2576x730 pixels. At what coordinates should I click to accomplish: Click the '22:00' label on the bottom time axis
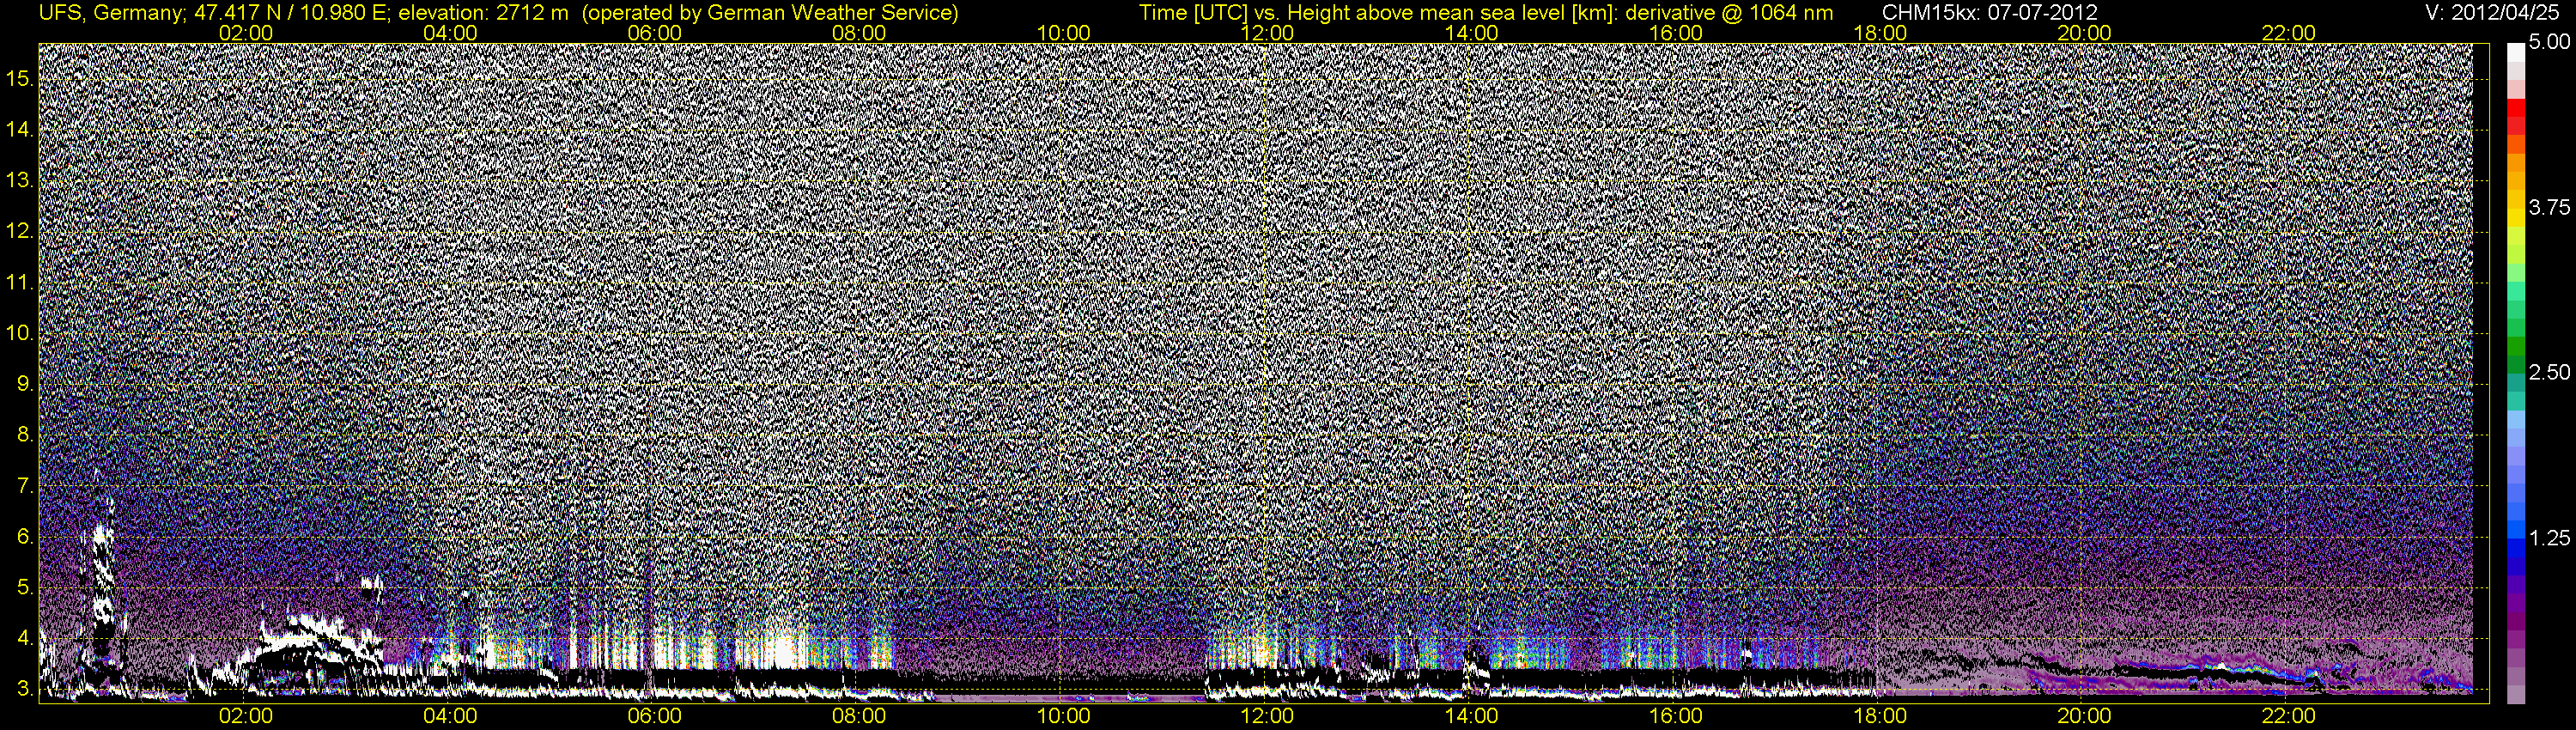[2289, 716]
